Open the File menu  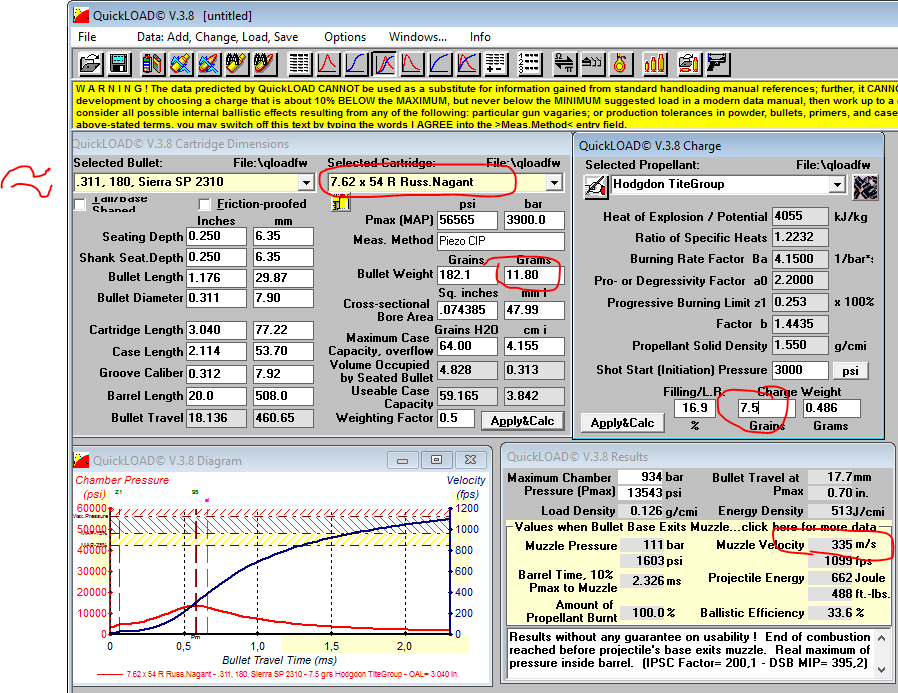coord(87,37)
